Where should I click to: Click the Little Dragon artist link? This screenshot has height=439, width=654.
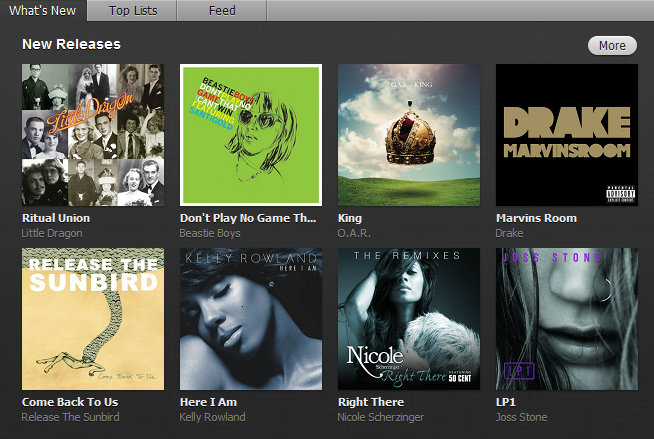tap(52, 233)
